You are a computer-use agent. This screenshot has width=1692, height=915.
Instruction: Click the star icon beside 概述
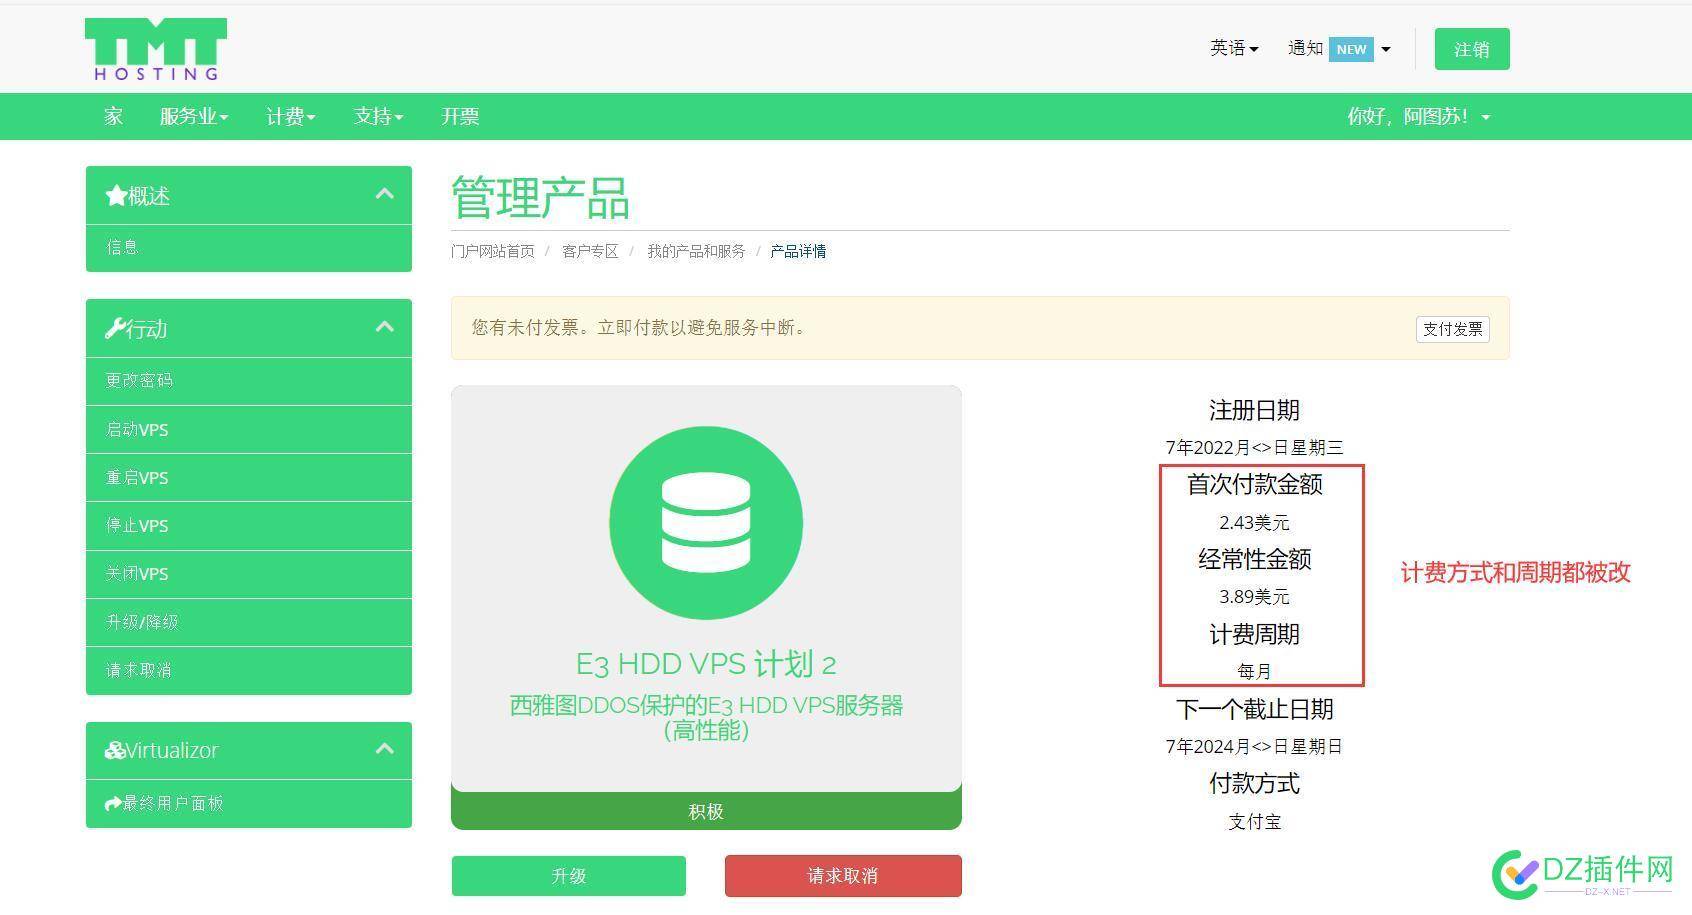[116, 196]
